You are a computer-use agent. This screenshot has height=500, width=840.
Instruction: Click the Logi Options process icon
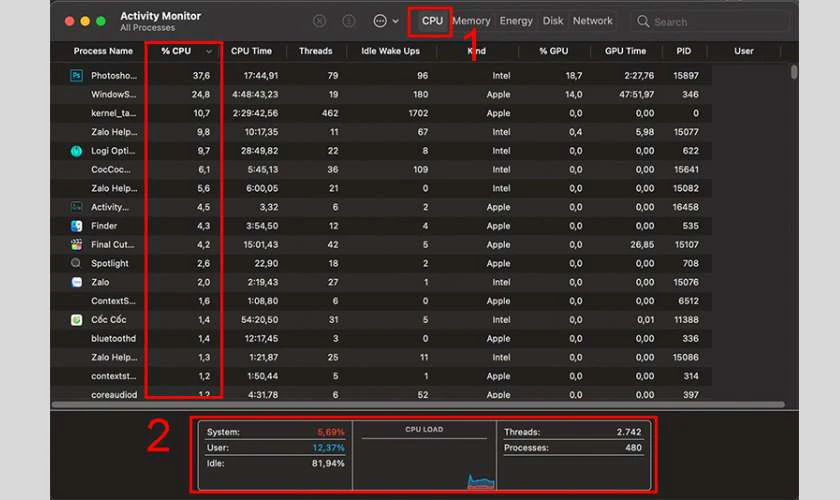pyautogui.click(x=76, y=151)
